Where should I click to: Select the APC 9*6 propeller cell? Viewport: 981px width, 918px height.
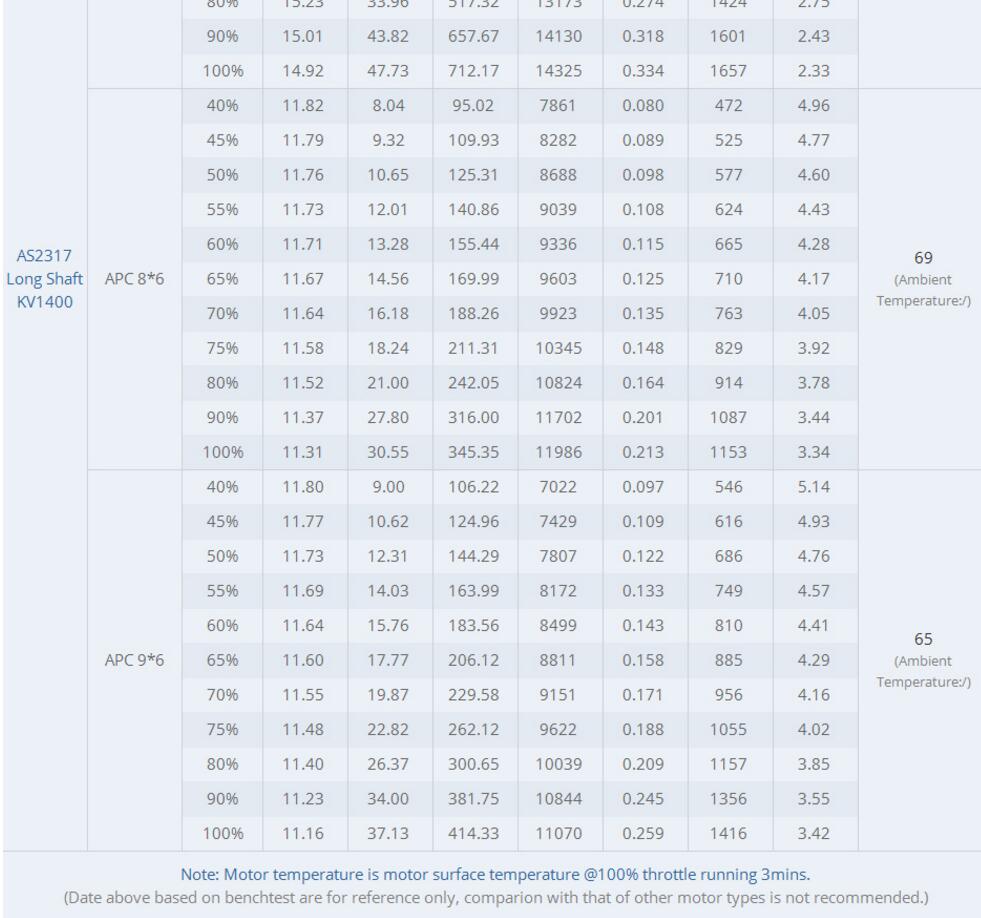(x=135, y=659)
